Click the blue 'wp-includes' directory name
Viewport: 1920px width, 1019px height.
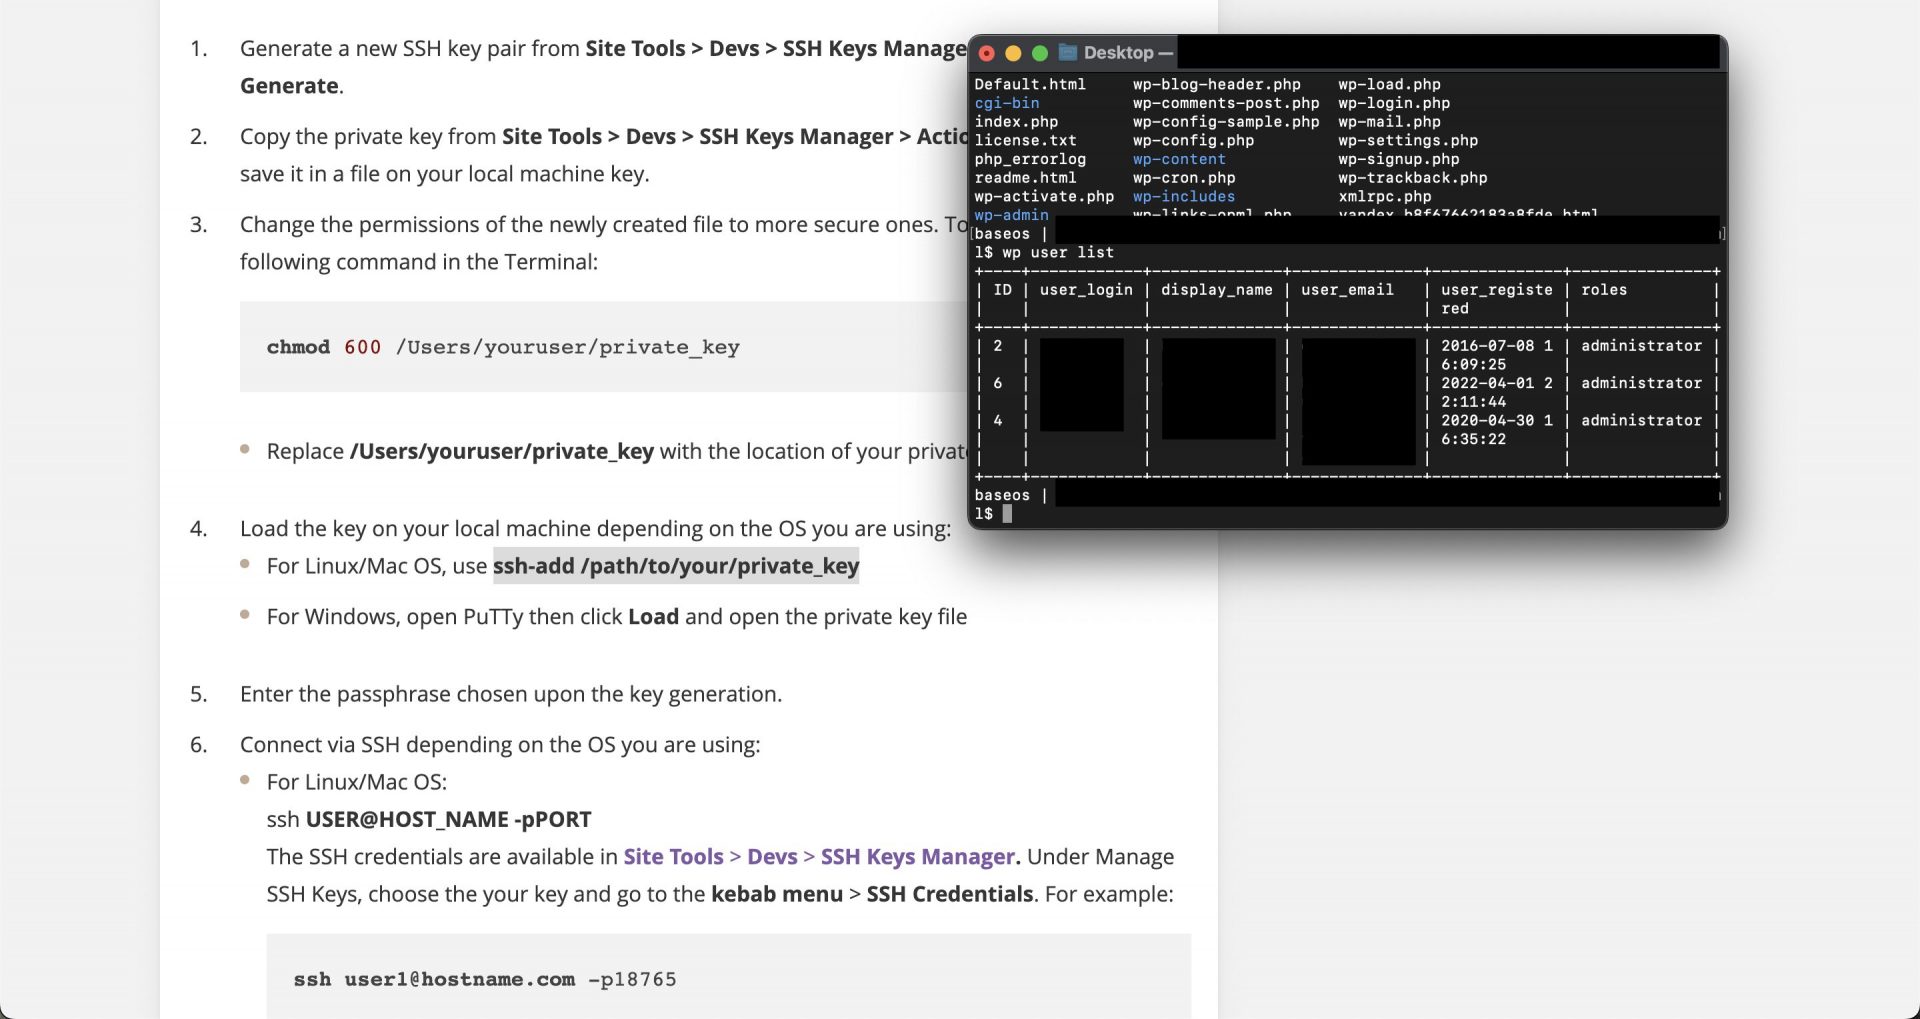coord(1184,196)
